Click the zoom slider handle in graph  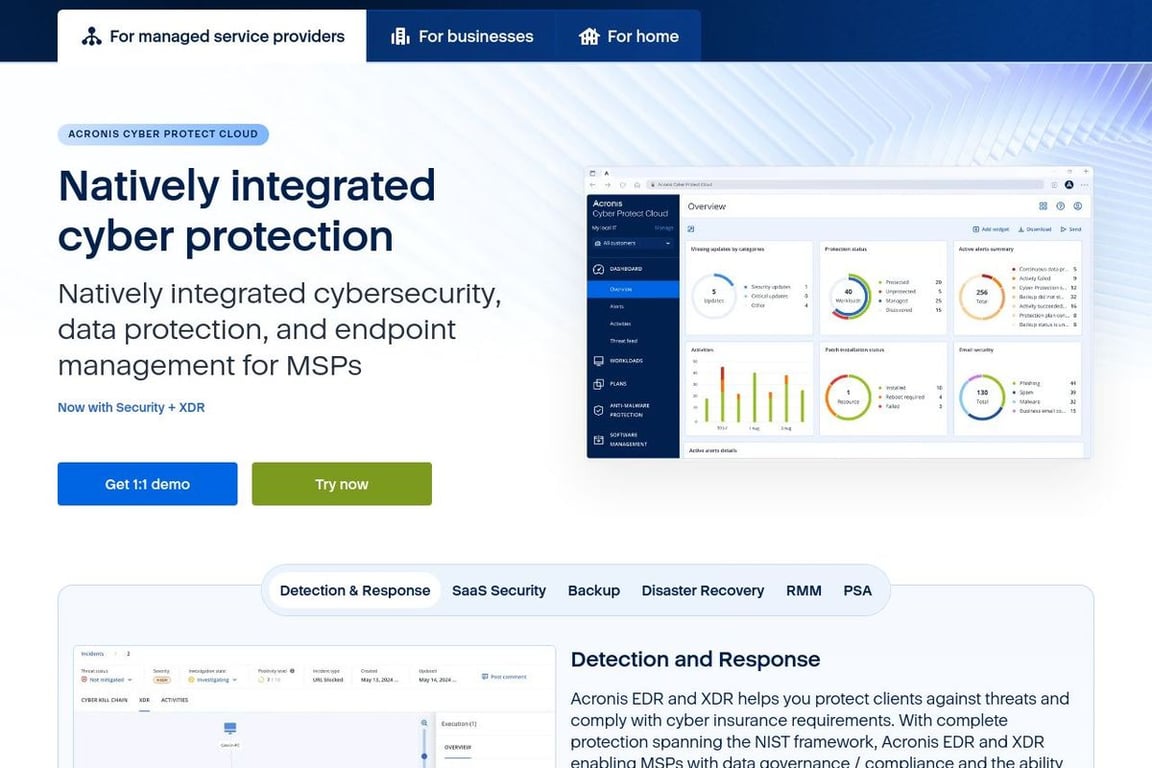[424, 756]
